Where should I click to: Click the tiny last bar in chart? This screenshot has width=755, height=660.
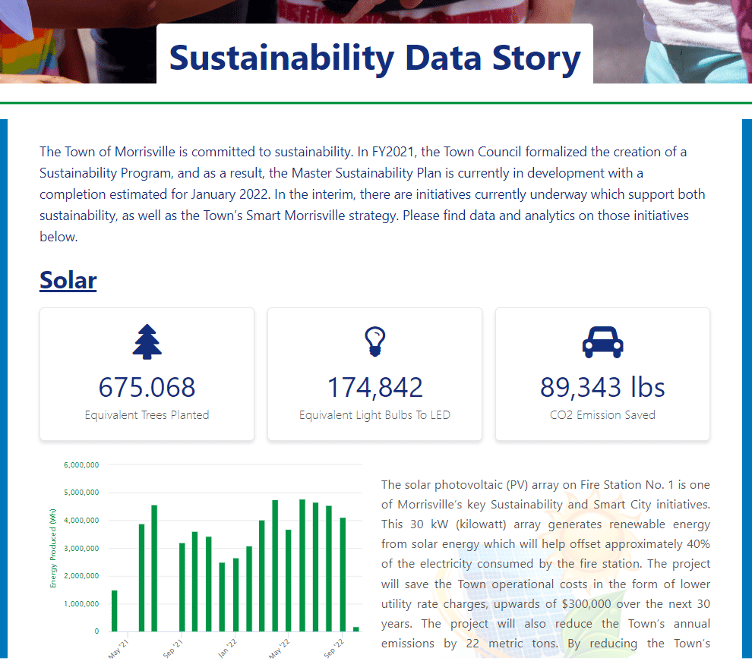356,629
